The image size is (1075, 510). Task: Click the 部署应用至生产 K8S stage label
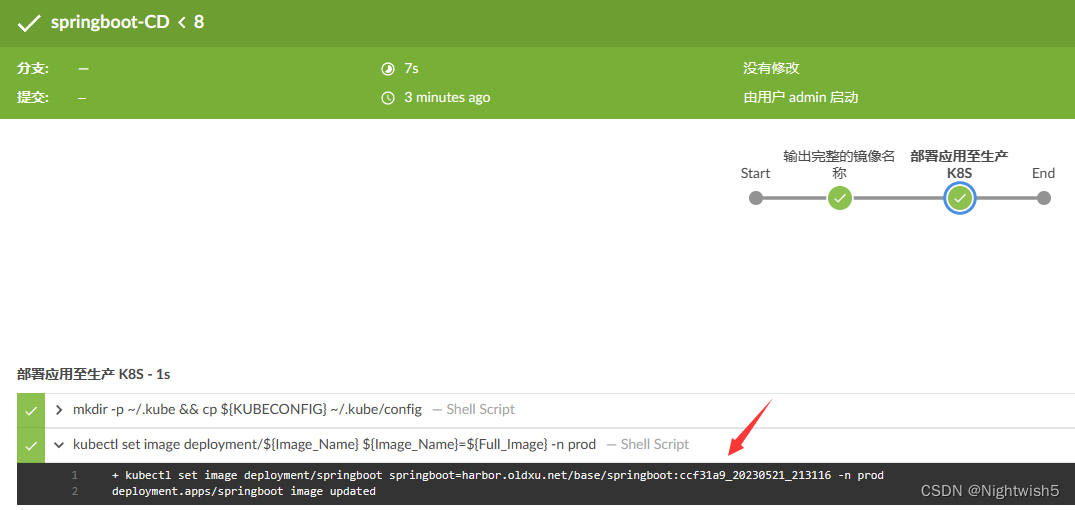click(x=959, y=165)
